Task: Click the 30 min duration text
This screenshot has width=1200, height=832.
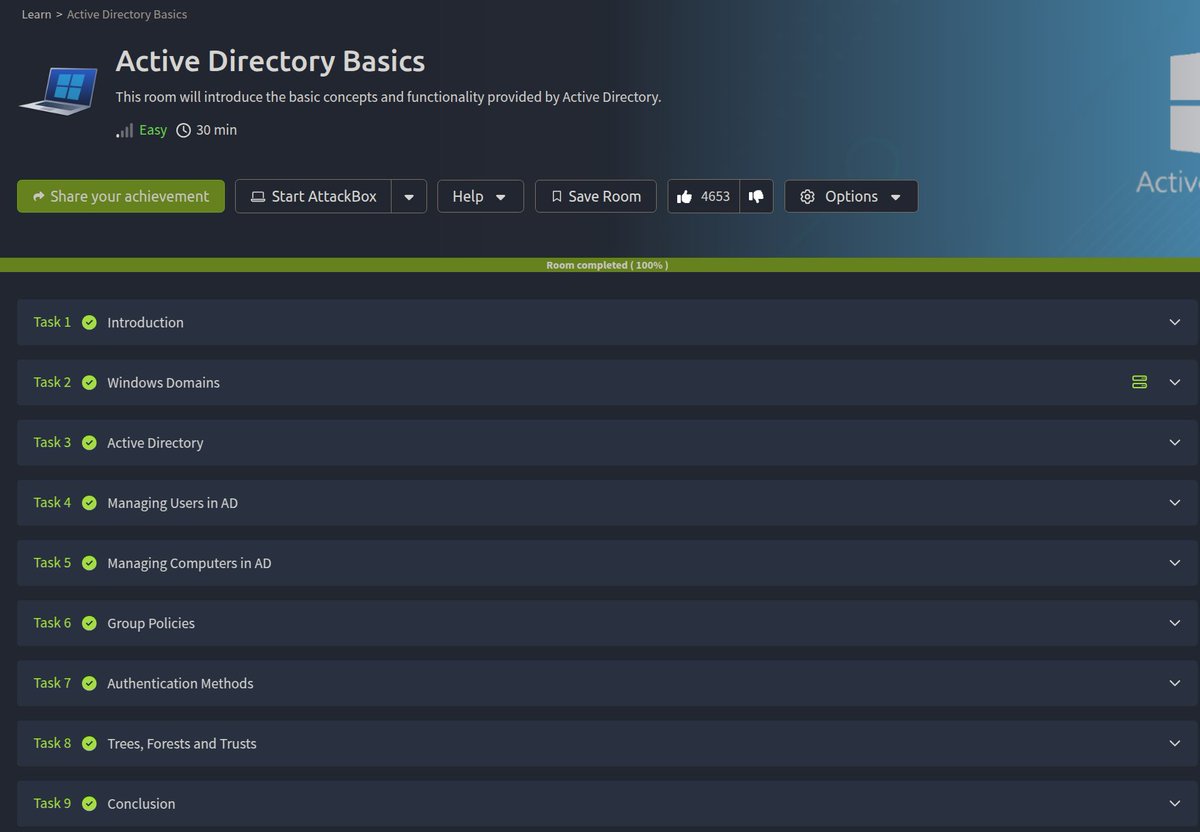Action: tap(217, 130)
